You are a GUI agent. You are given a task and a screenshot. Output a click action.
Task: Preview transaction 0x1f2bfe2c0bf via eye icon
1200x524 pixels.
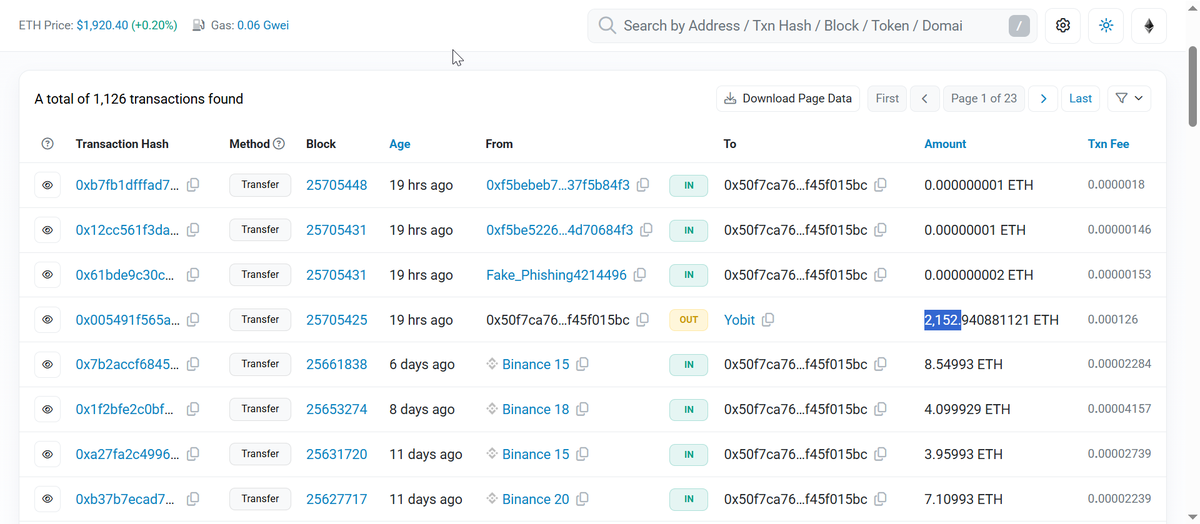coord(47,409)
